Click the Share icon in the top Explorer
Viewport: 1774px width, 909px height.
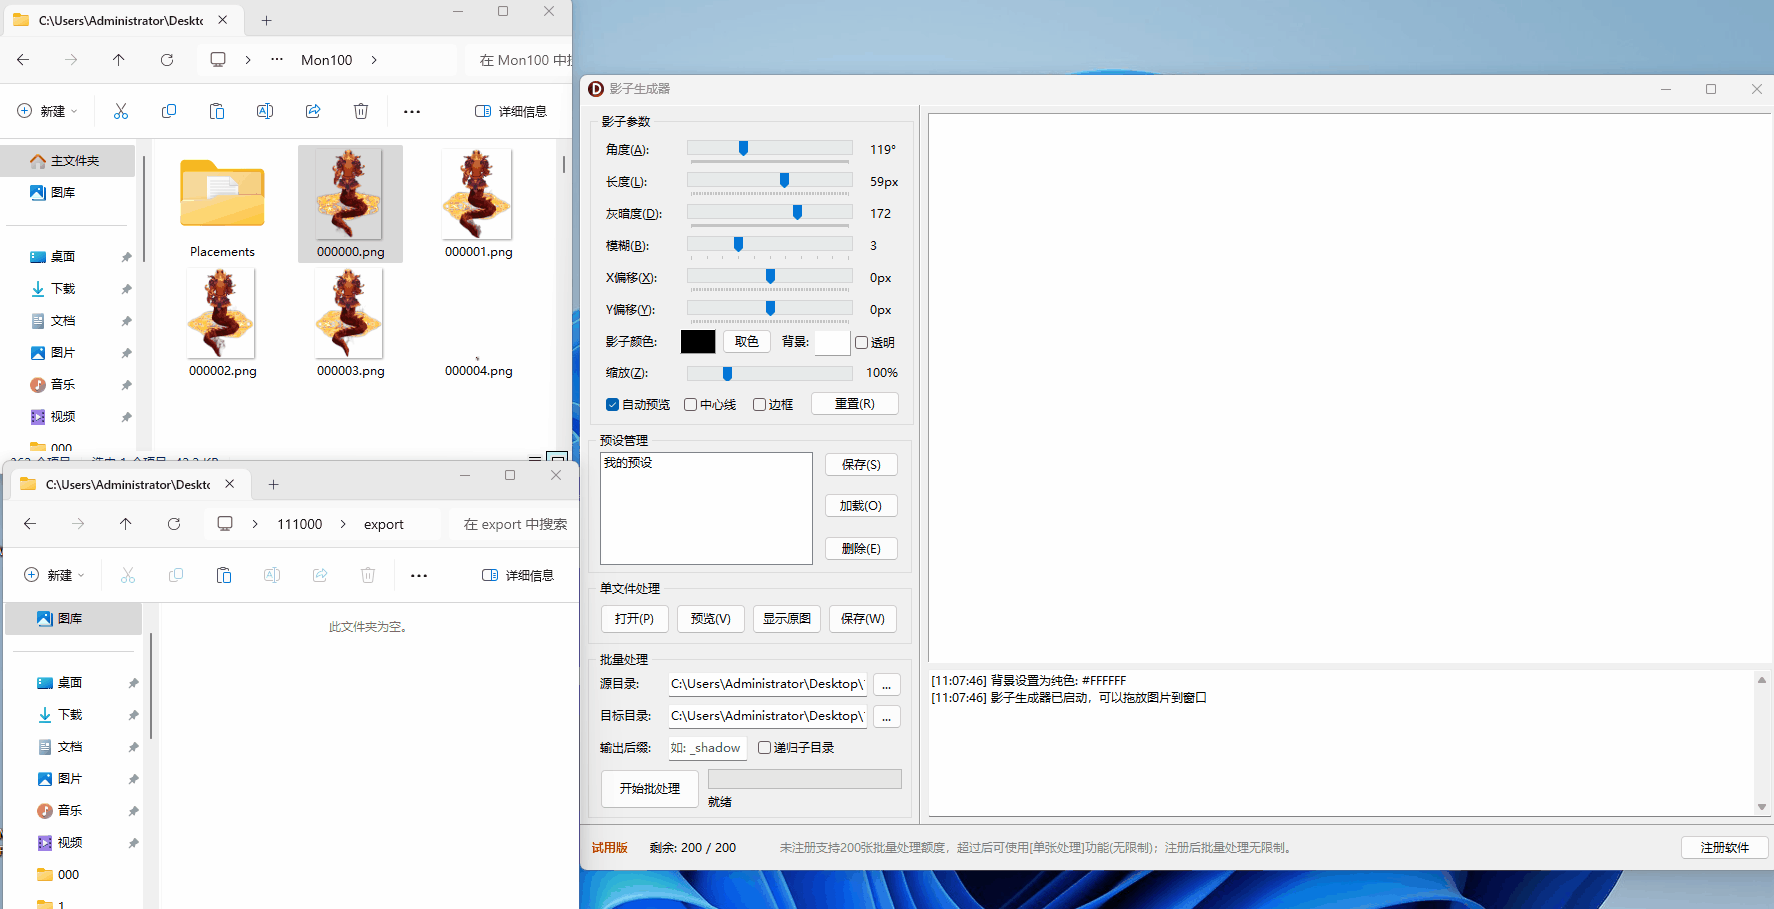click(313, 111)
